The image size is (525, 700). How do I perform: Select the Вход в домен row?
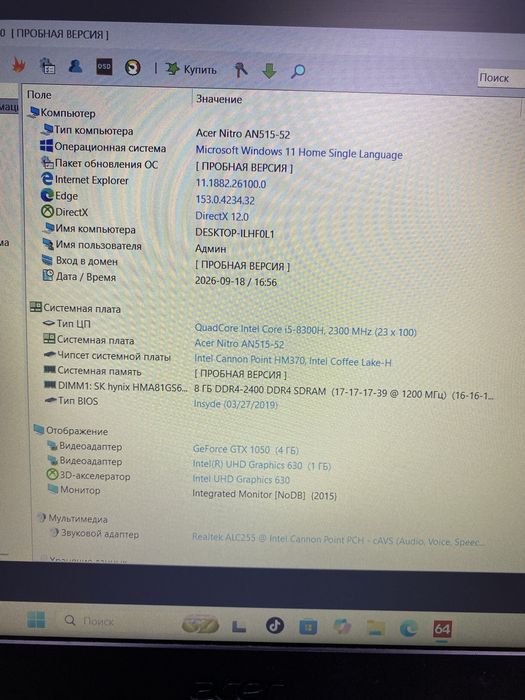pyautogui.click(x=79, y=261)
